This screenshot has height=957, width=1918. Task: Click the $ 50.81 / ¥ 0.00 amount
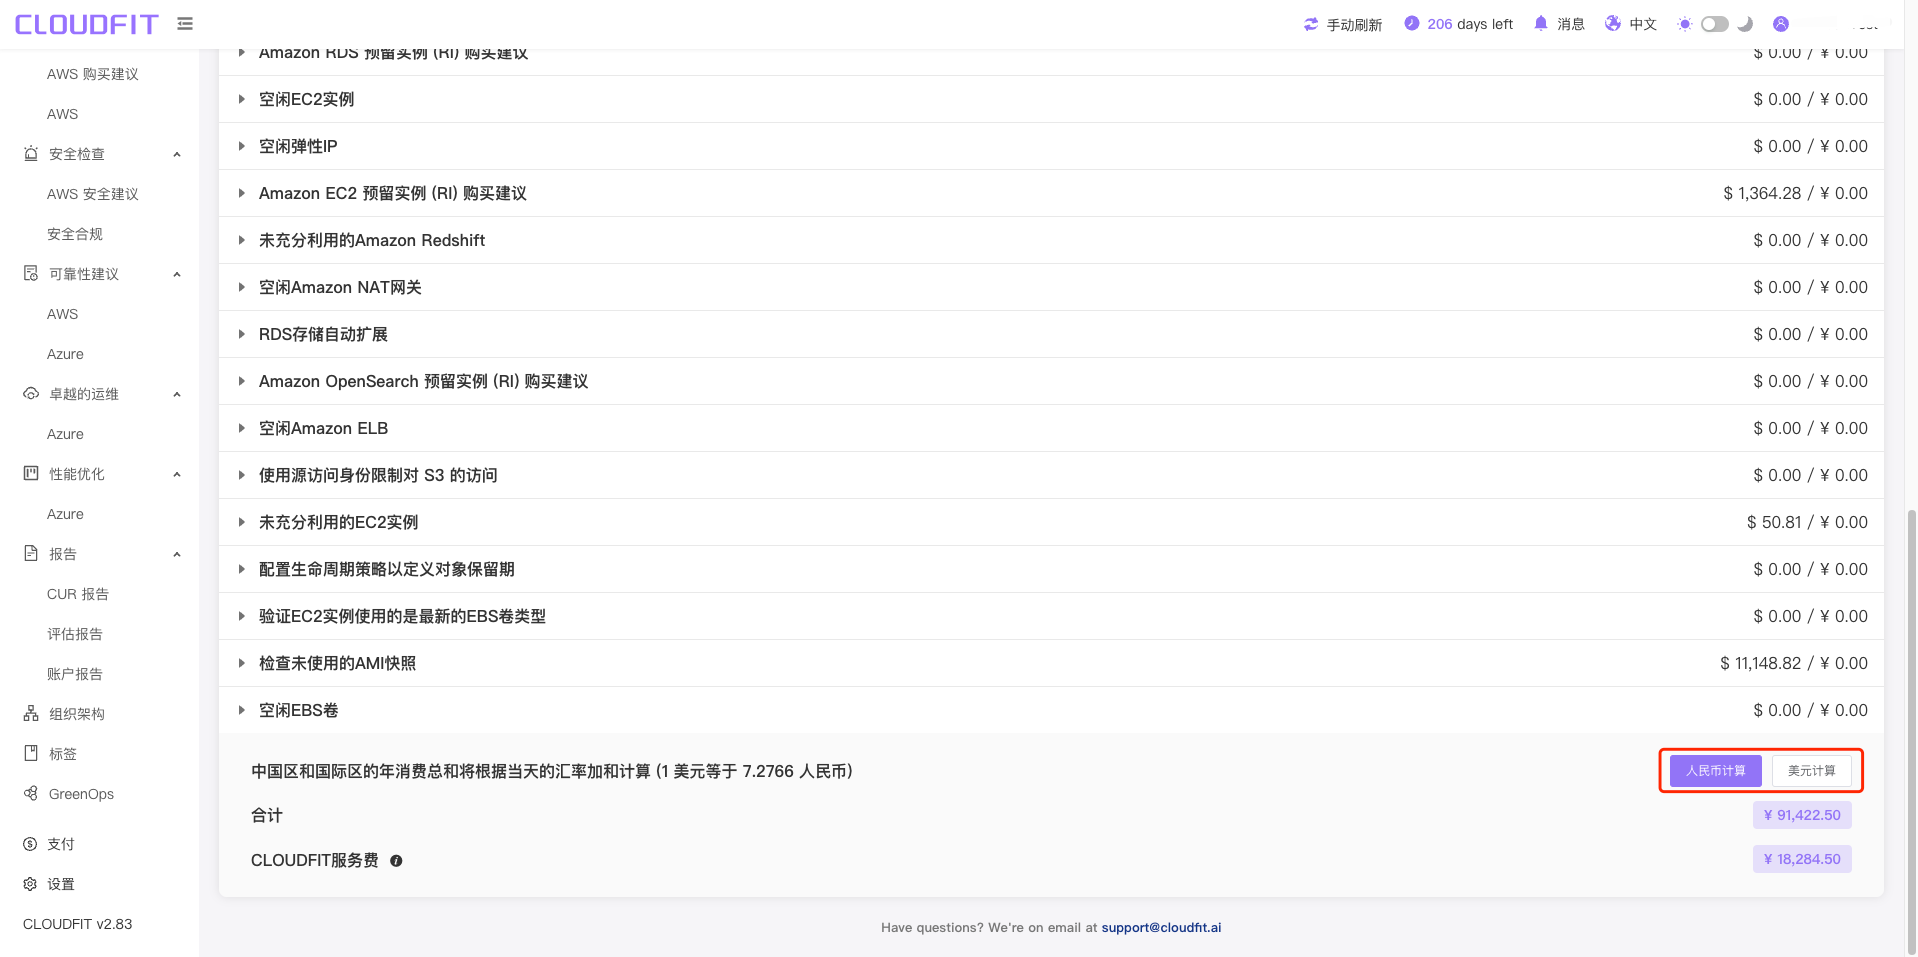pos(1807,522)
